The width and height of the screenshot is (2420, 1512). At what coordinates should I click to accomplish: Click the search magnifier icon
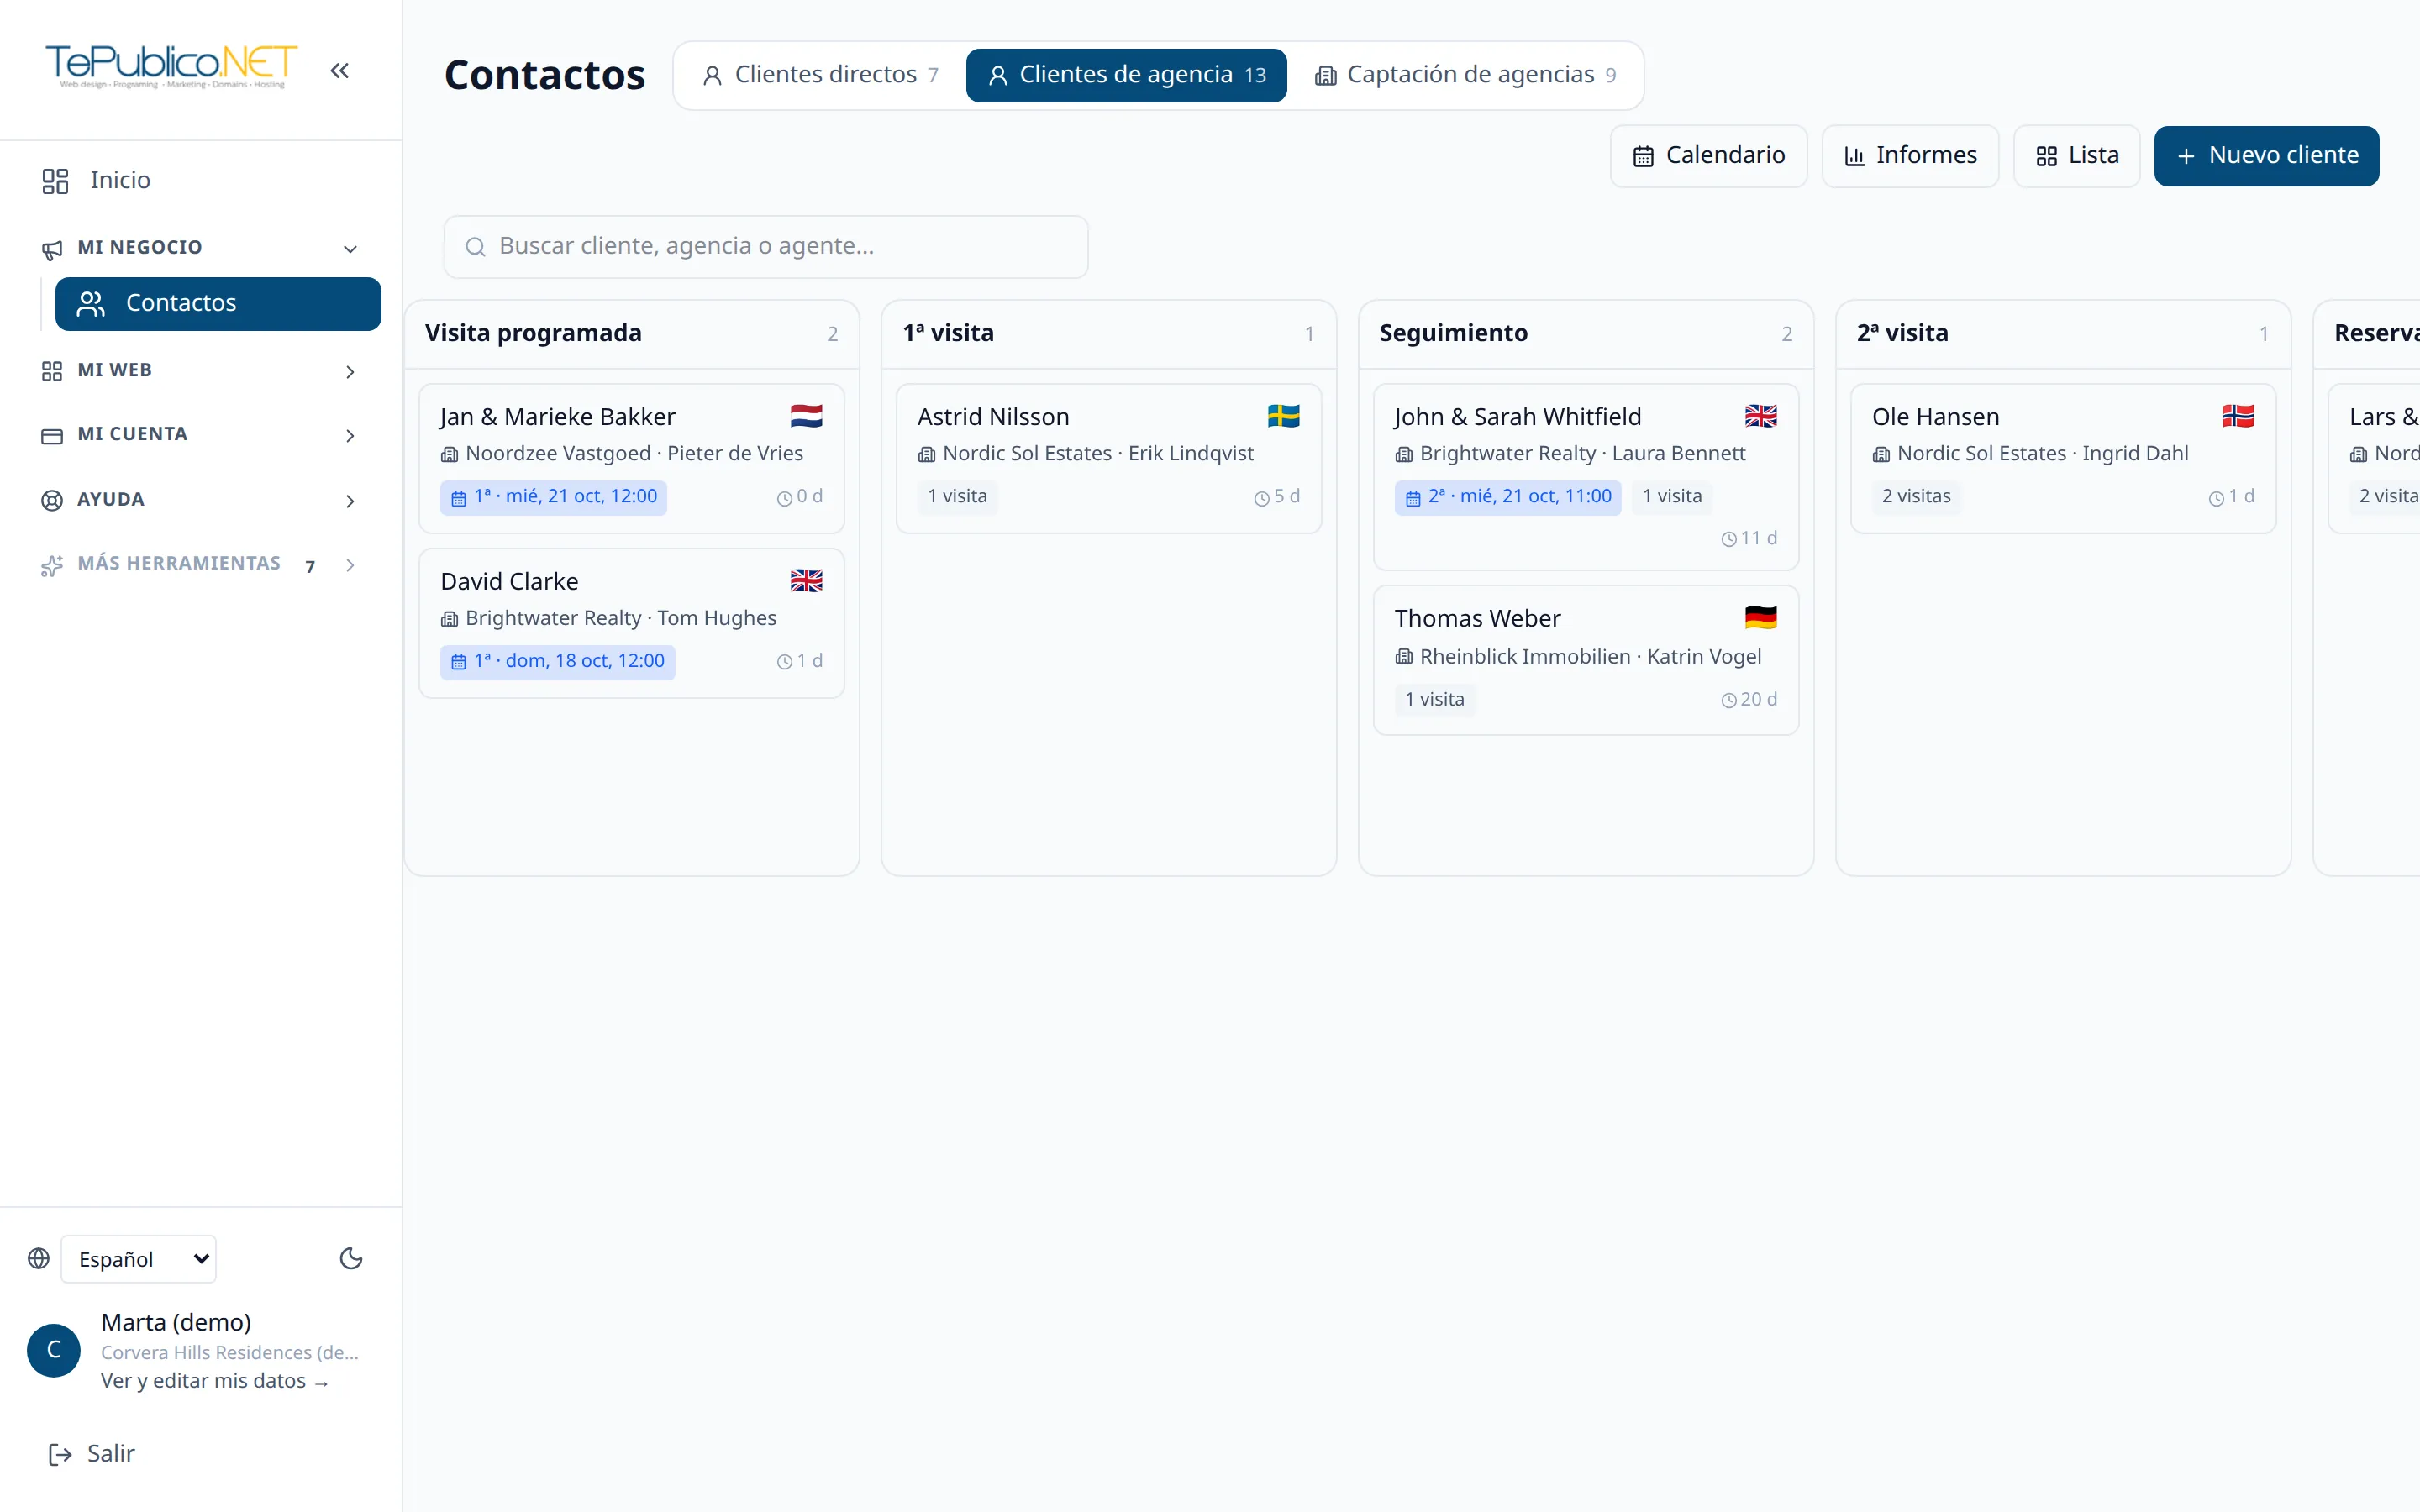(x=476, y=247)
